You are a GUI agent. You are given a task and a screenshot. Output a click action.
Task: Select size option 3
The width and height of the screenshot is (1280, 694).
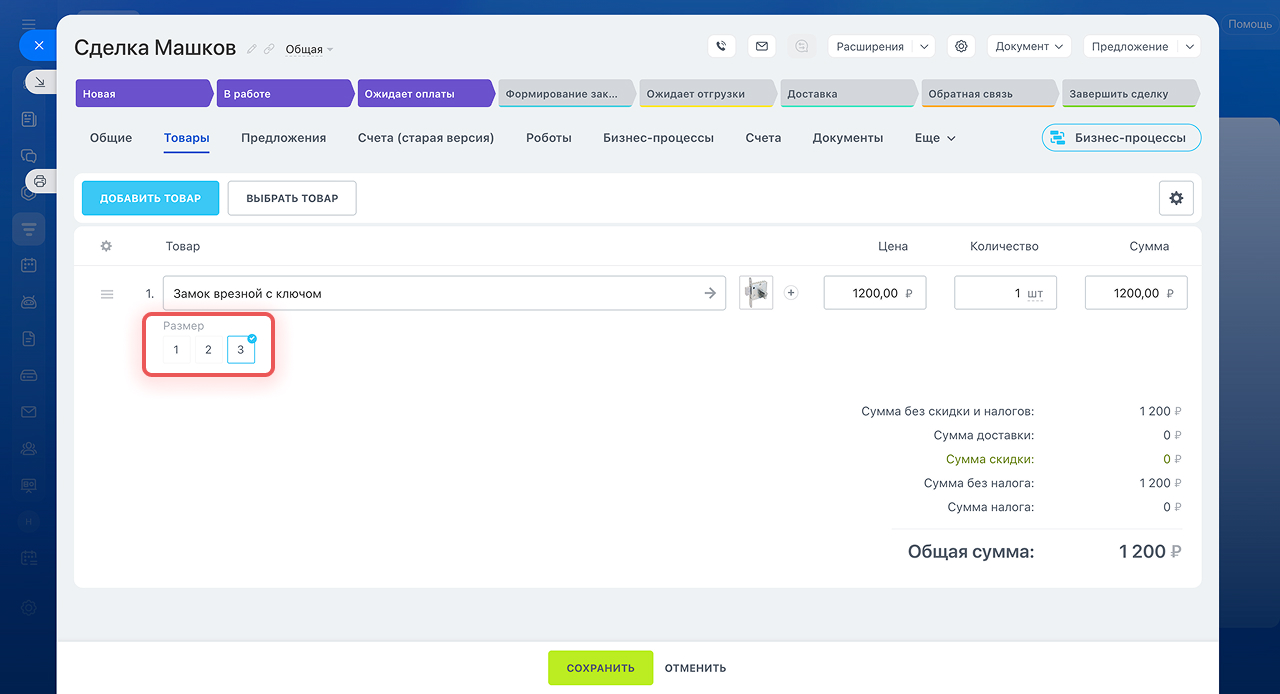tap(240, 350)
